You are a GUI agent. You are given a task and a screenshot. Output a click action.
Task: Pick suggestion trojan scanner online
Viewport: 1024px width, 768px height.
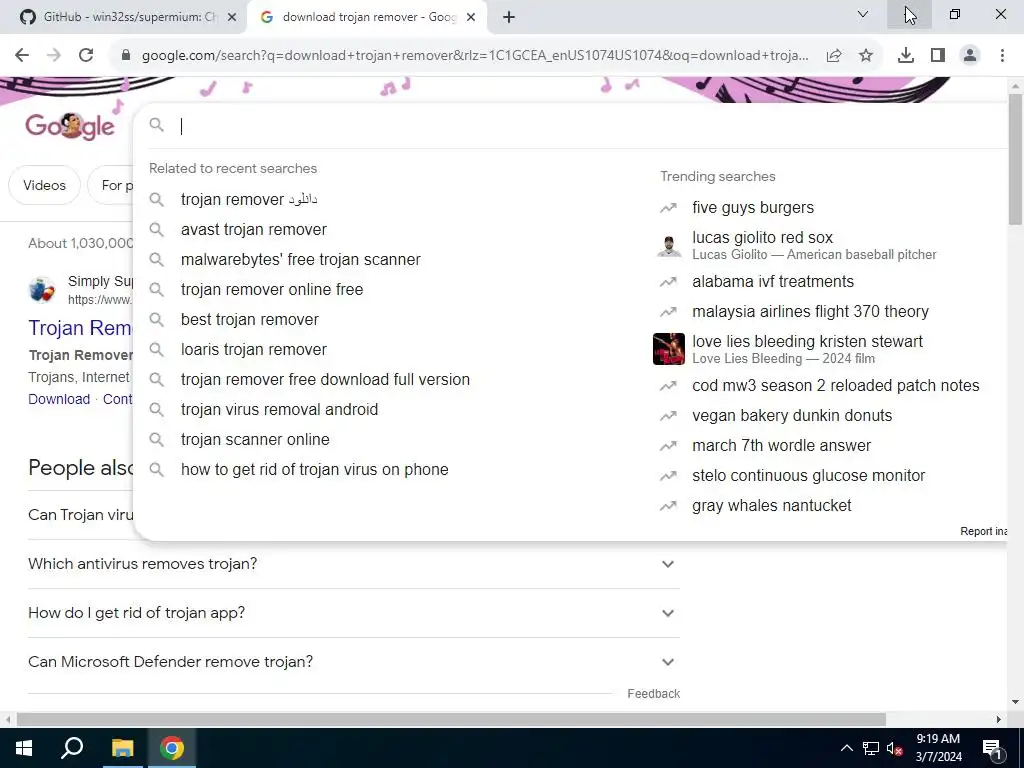pos(255,440)
